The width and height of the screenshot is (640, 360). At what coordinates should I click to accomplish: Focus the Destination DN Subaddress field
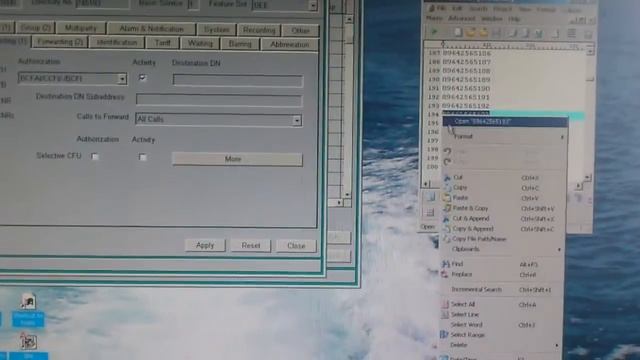coord(219,100)
